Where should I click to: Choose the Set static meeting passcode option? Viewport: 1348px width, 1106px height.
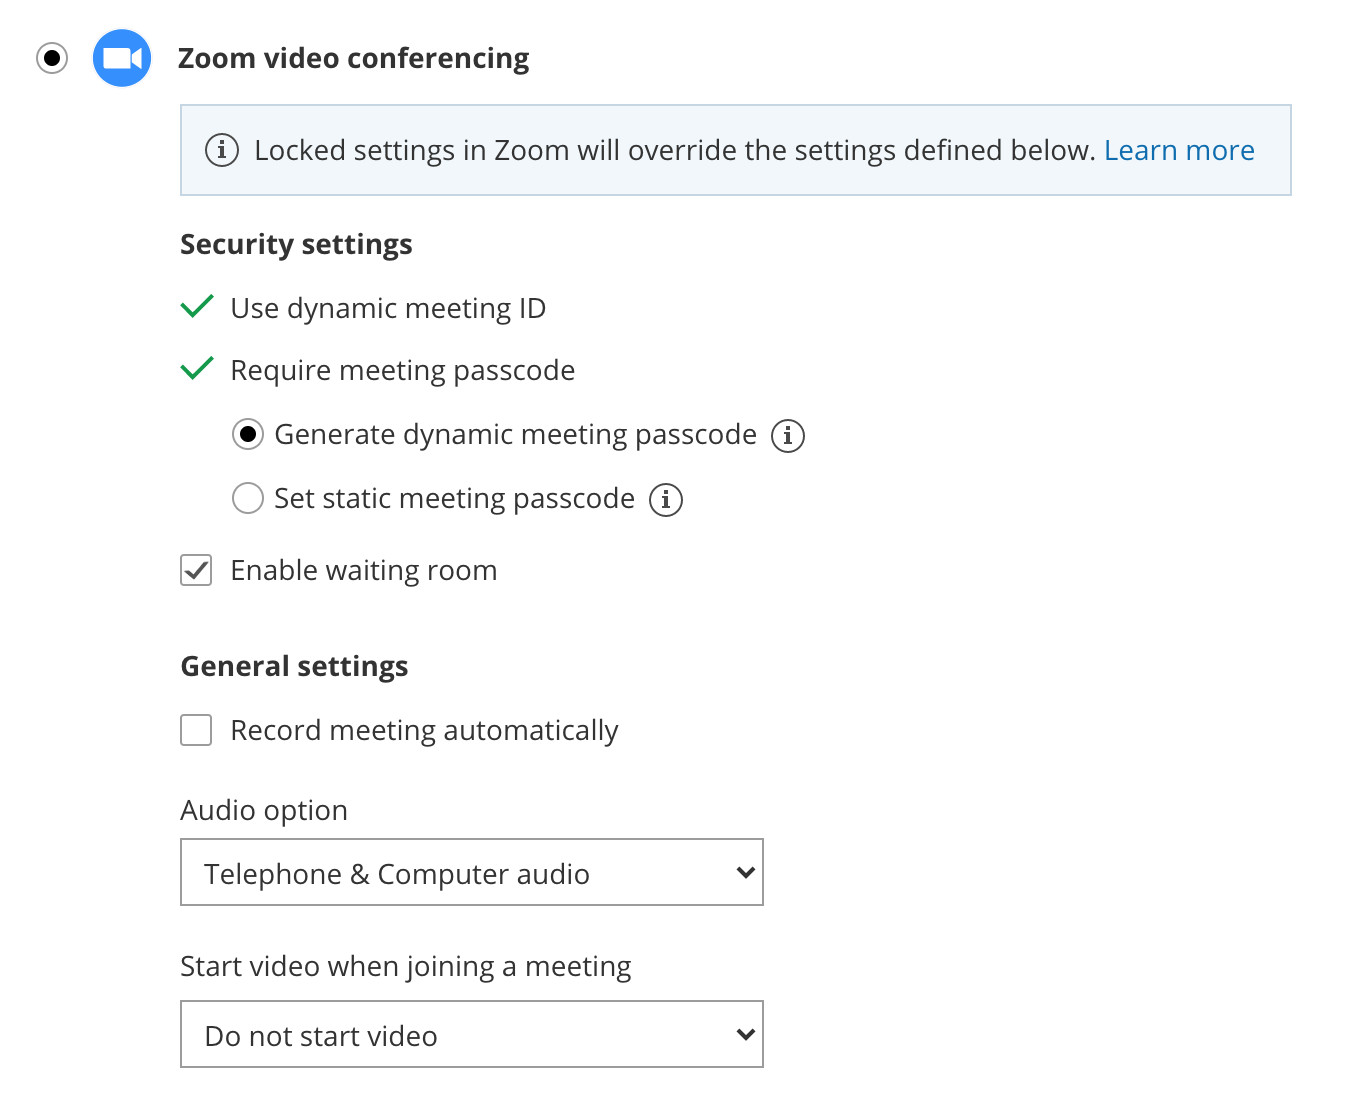248,498
